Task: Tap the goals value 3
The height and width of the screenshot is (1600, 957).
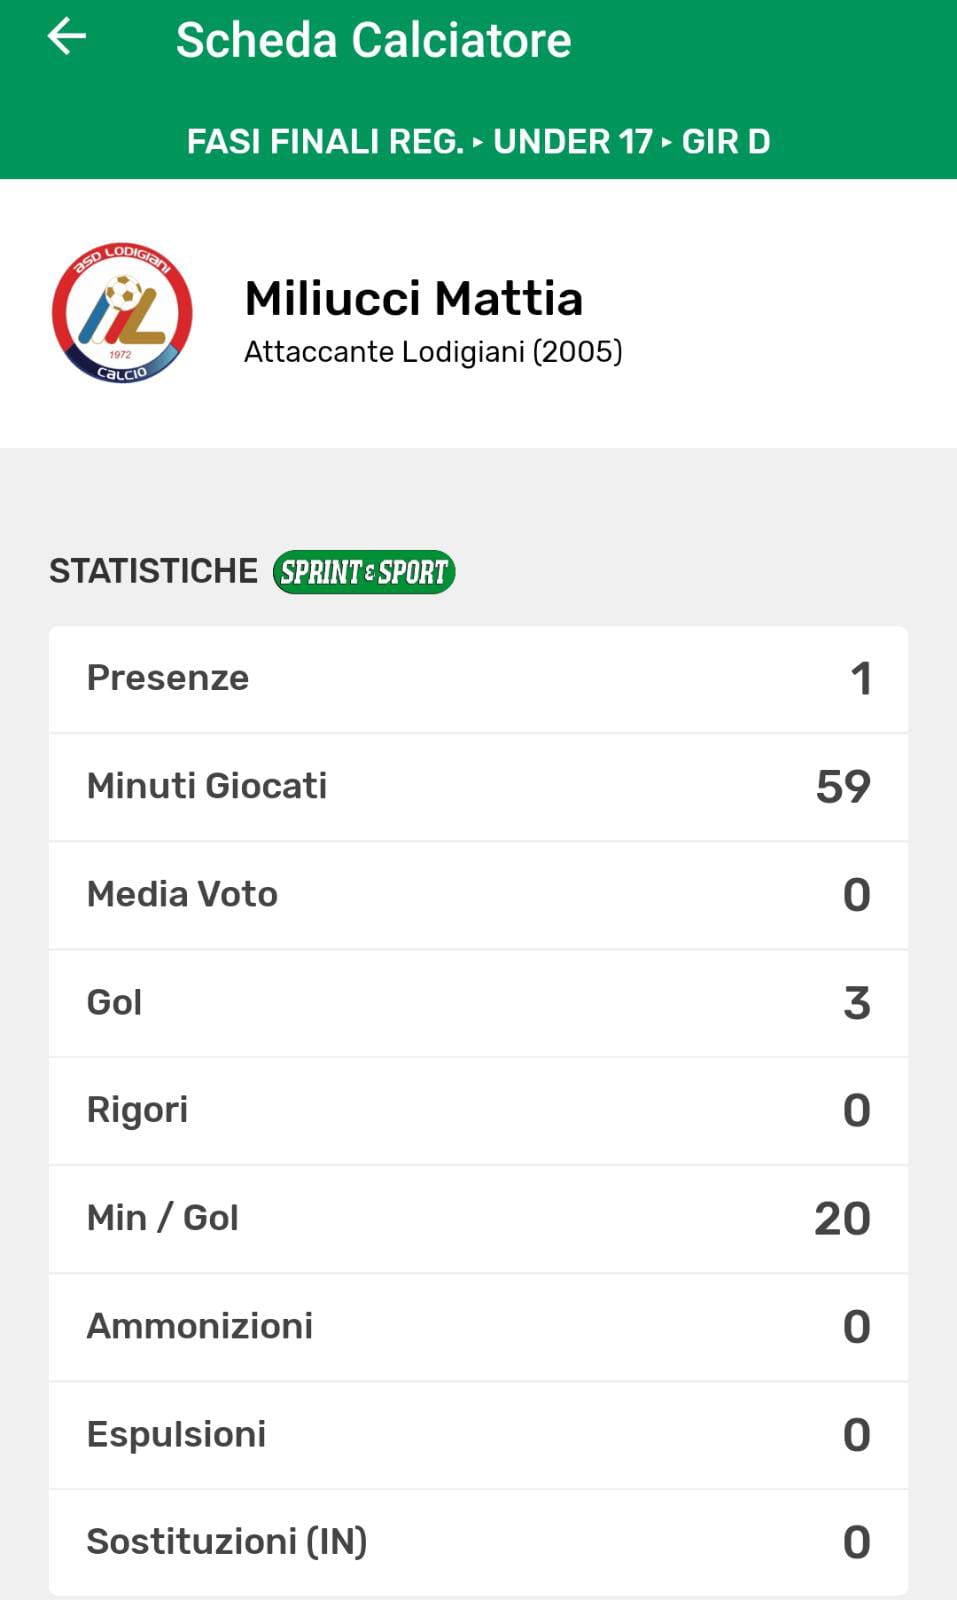Action: pos(856,1003)
